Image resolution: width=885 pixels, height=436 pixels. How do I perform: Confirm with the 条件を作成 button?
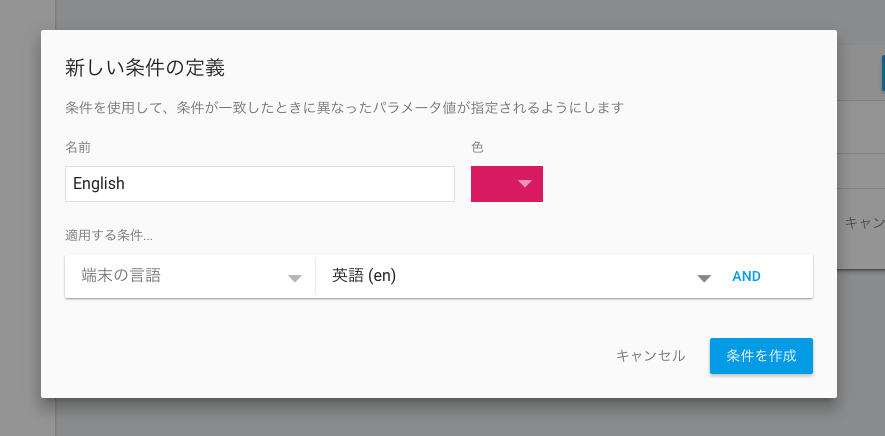coord(761,356)
